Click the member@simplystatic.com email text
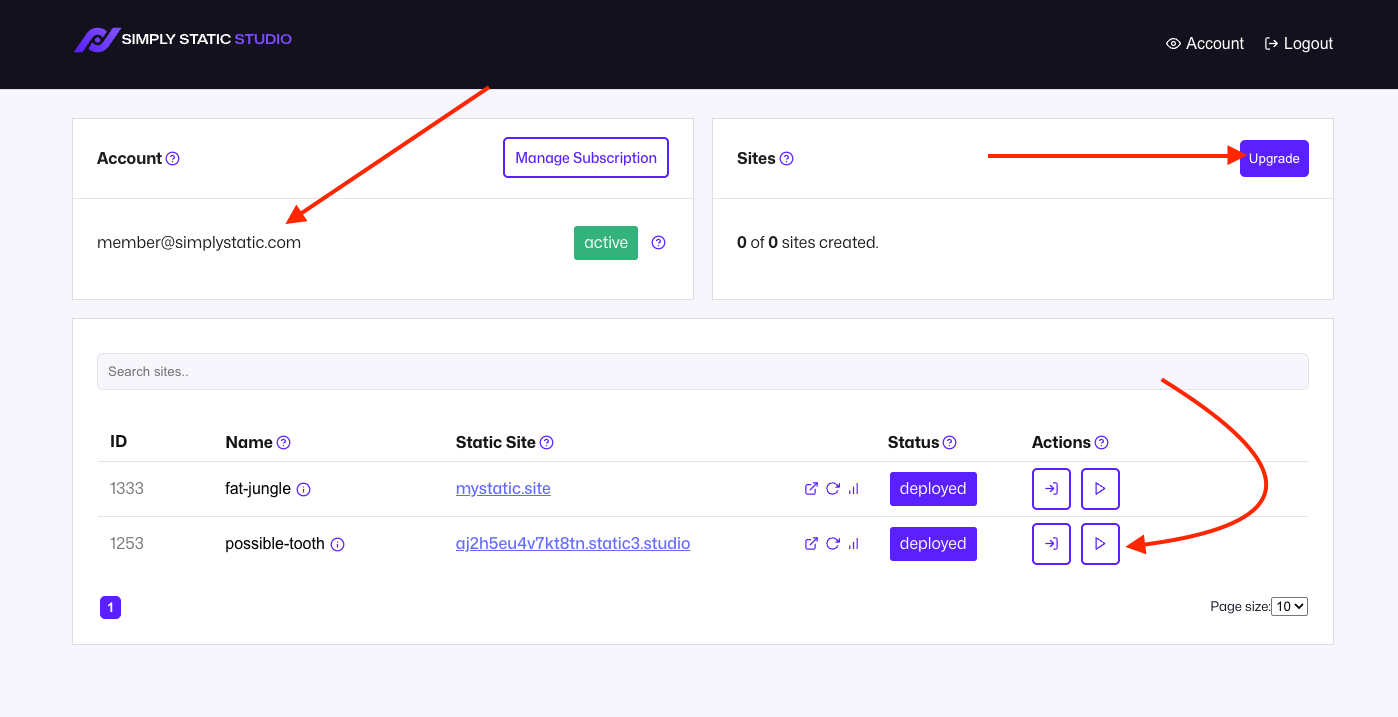 click(199, 243)
